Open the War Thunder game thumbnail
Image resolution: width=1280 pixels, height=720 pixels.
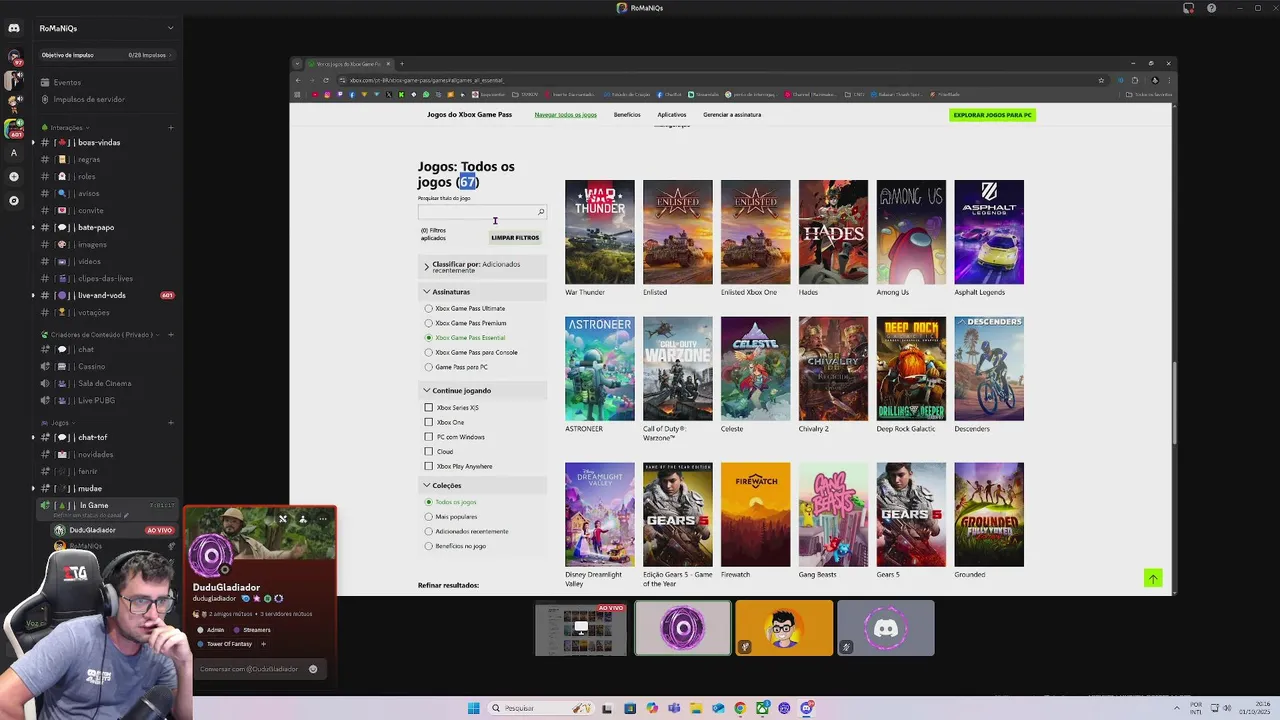click(x=599, y=232)
